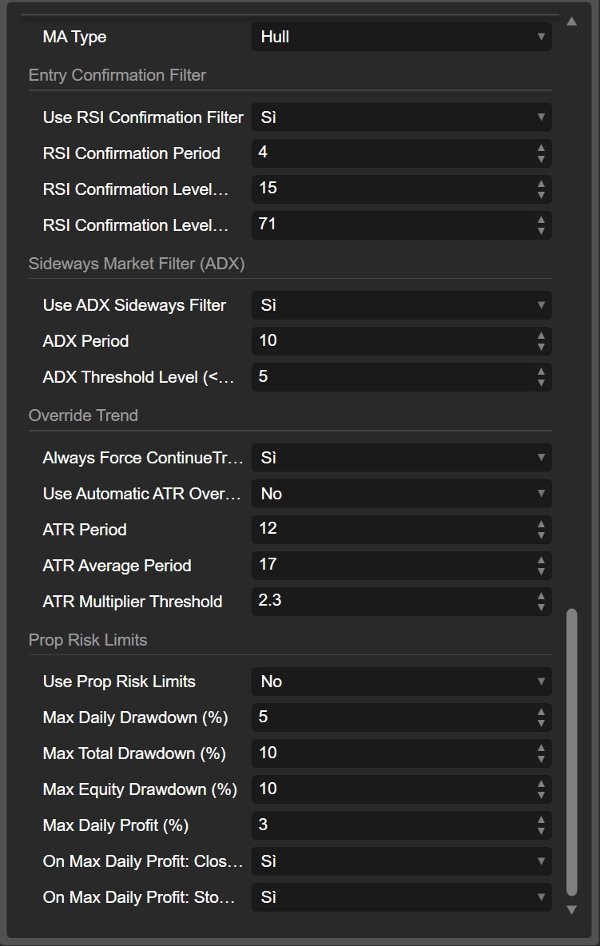Click scrollbar up arrow at top
Screen dimensions: 600x946
(x=572, y=21)
